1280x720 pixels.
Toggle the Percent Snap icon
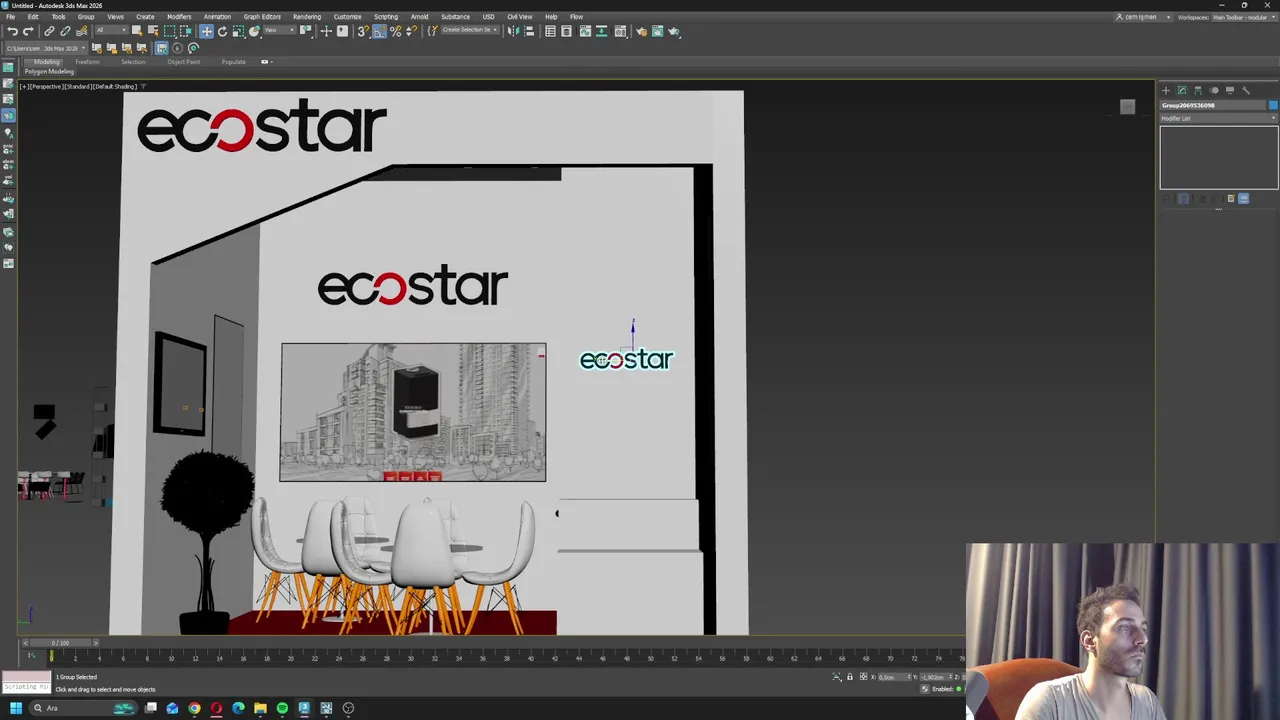pos(395,31)
